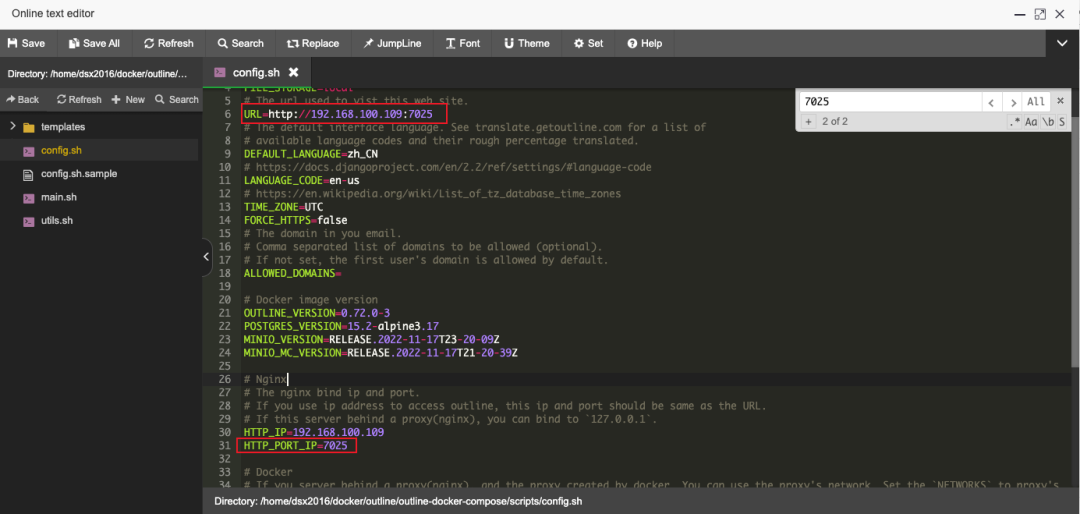1080x514 pixels.
Task: Toggle regular expression search option
Action: point(1015,121)
